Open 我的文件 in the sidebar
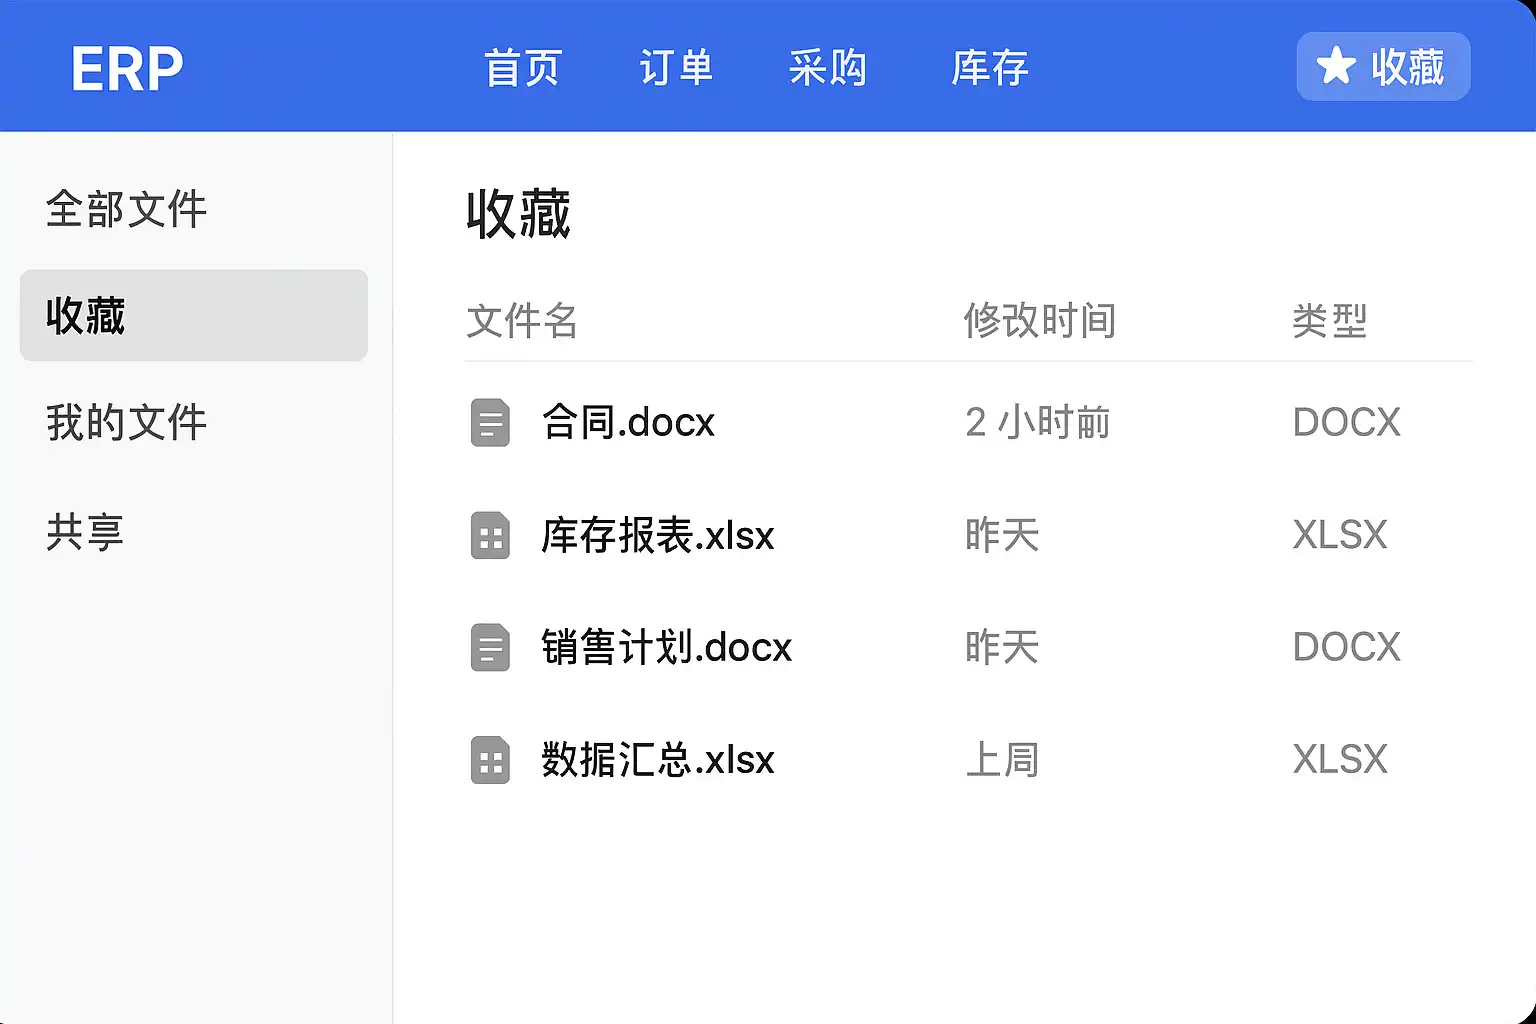 tap(127, 423)
